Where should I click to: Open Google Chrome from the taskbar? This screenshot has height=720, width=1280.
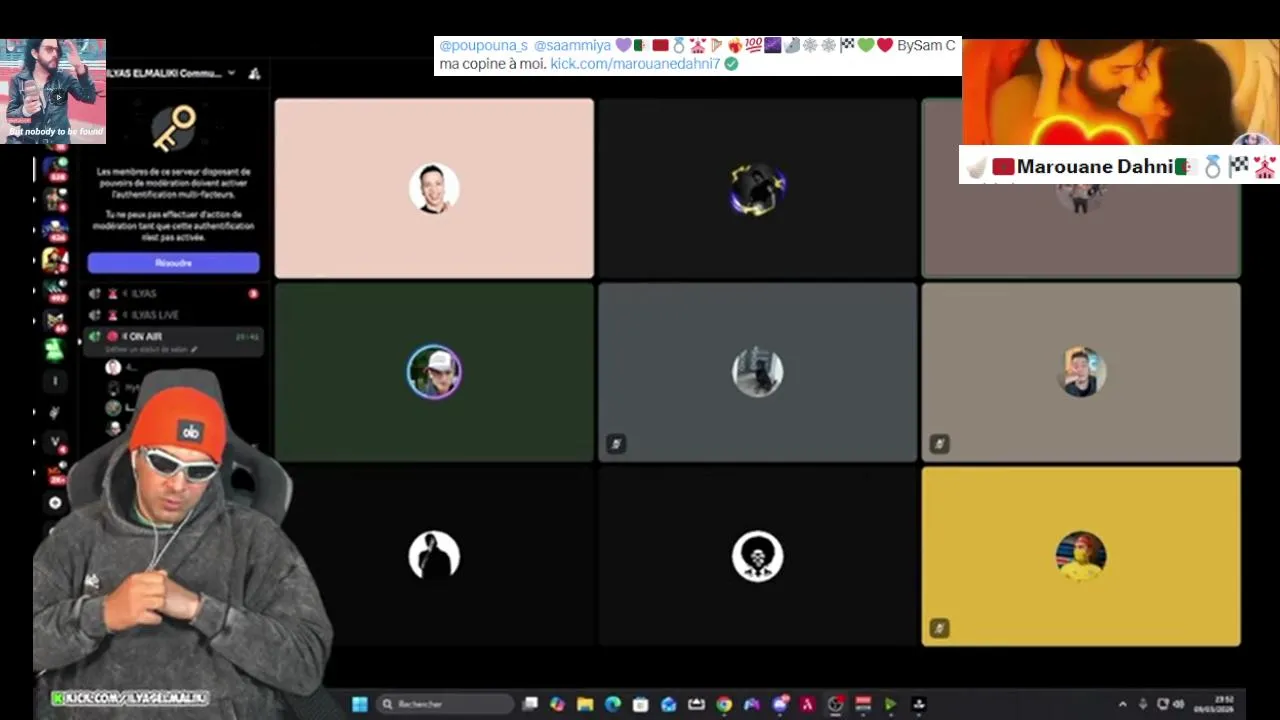724,704
